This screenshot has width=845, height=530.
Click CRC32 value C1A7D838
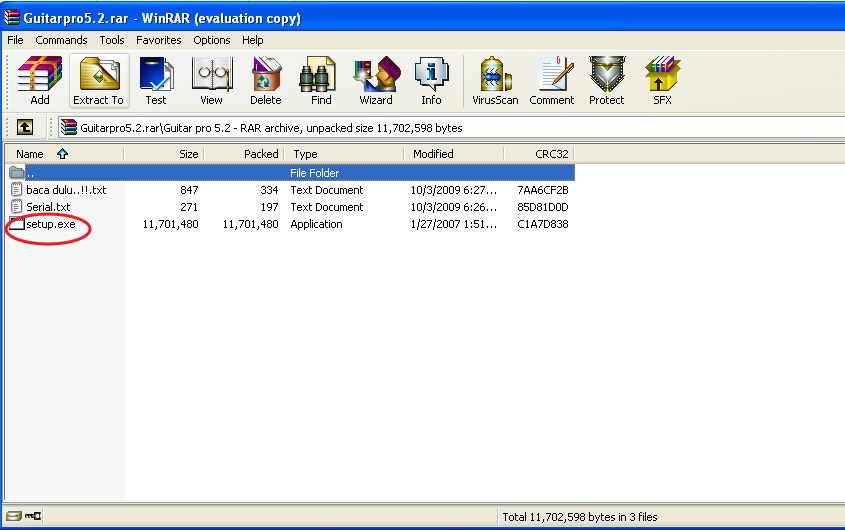pyautogui.click(x=543, y=224)
